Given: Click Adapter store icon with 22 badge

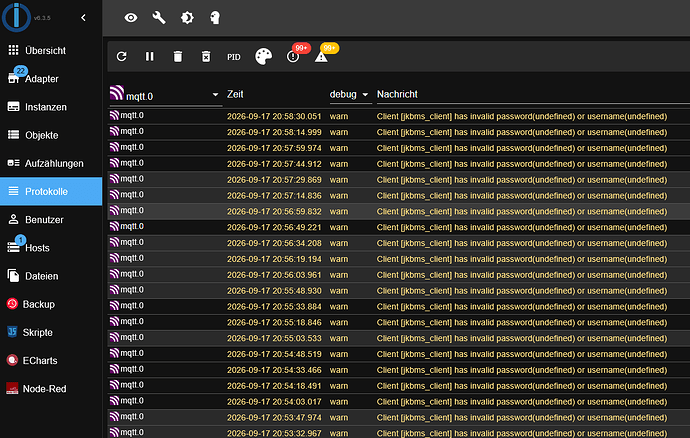Looking at the screenshot, I should point(14,78).
